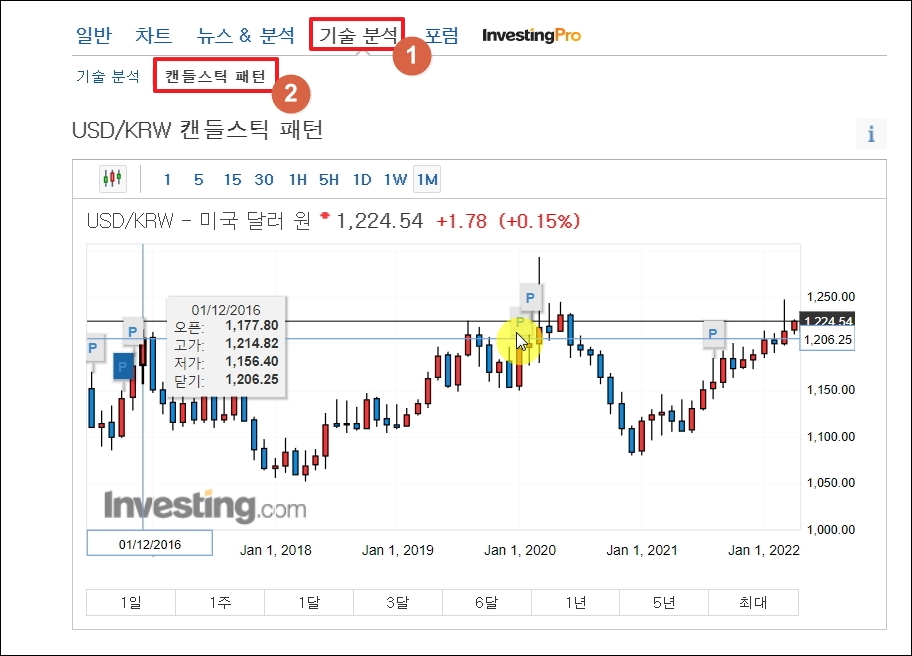Viewport: 912px width, 656px height.
Task: Set chart interval to 1W
Action: click(396, 180)
